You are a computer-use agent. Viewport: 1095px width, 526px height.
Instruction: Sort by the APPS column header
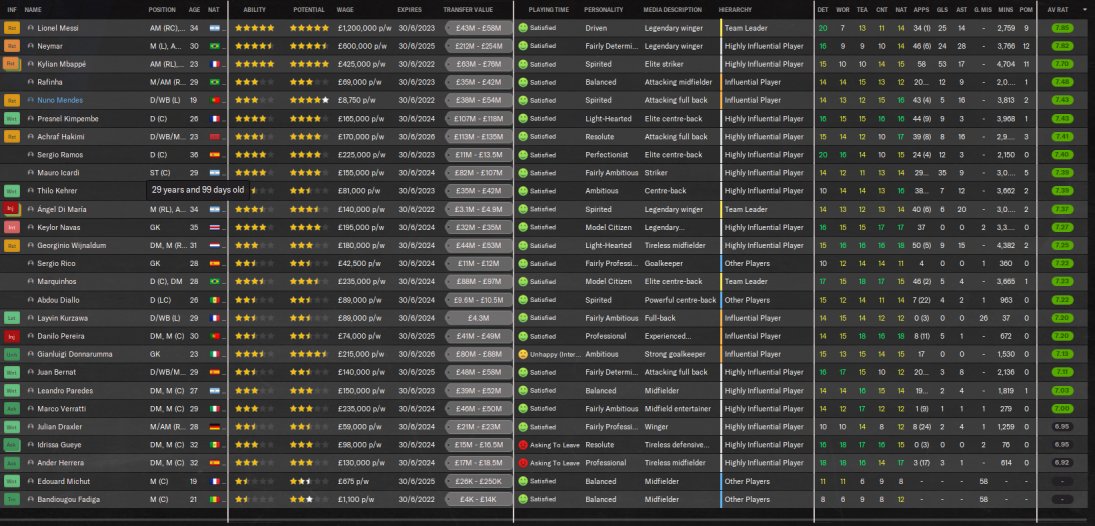click(921, 10)
